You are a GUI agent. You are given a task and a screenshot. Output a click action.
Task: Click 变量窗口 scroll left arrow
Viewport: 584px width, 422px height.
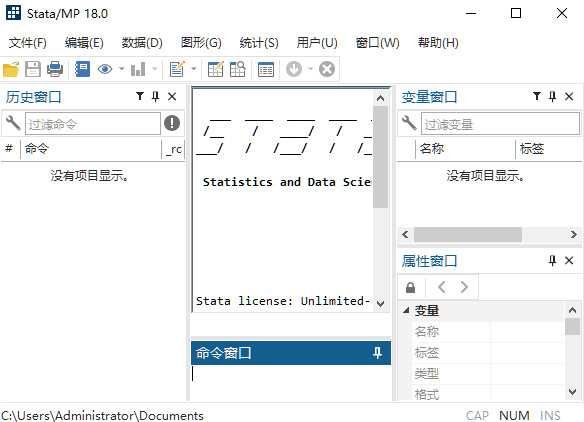[x=405, y=235]
